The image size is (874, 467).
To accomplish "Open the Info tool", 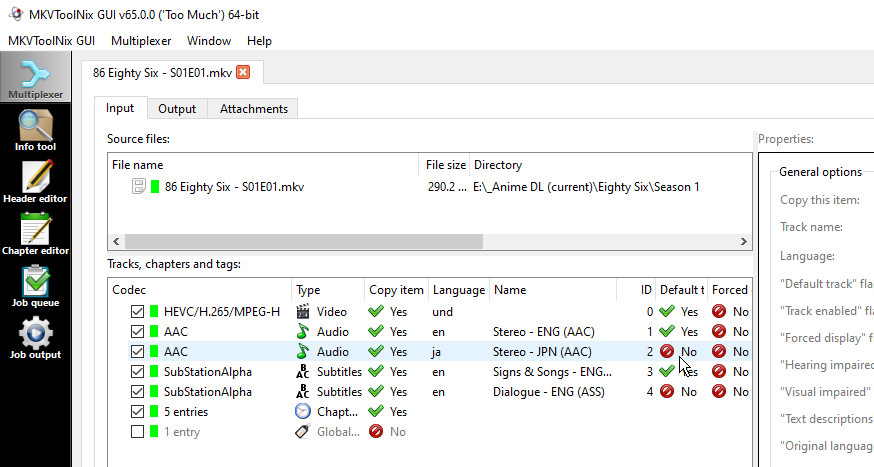I will pos(35,131).
